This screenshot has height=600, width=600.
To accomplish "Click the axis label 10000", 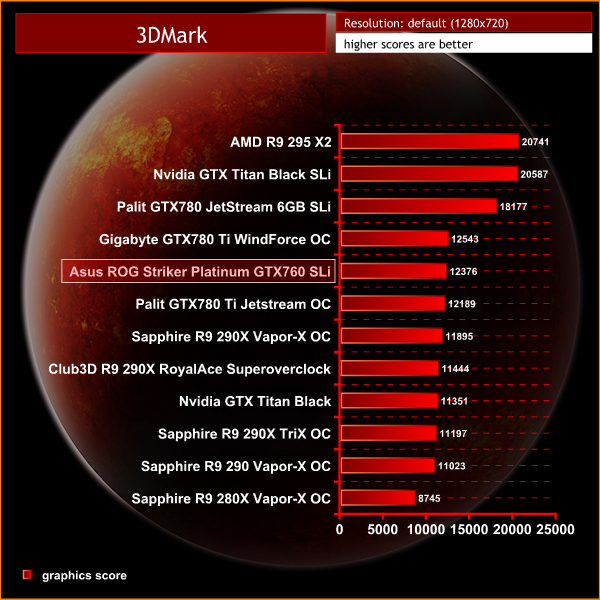I will click(x=426, y=530).
